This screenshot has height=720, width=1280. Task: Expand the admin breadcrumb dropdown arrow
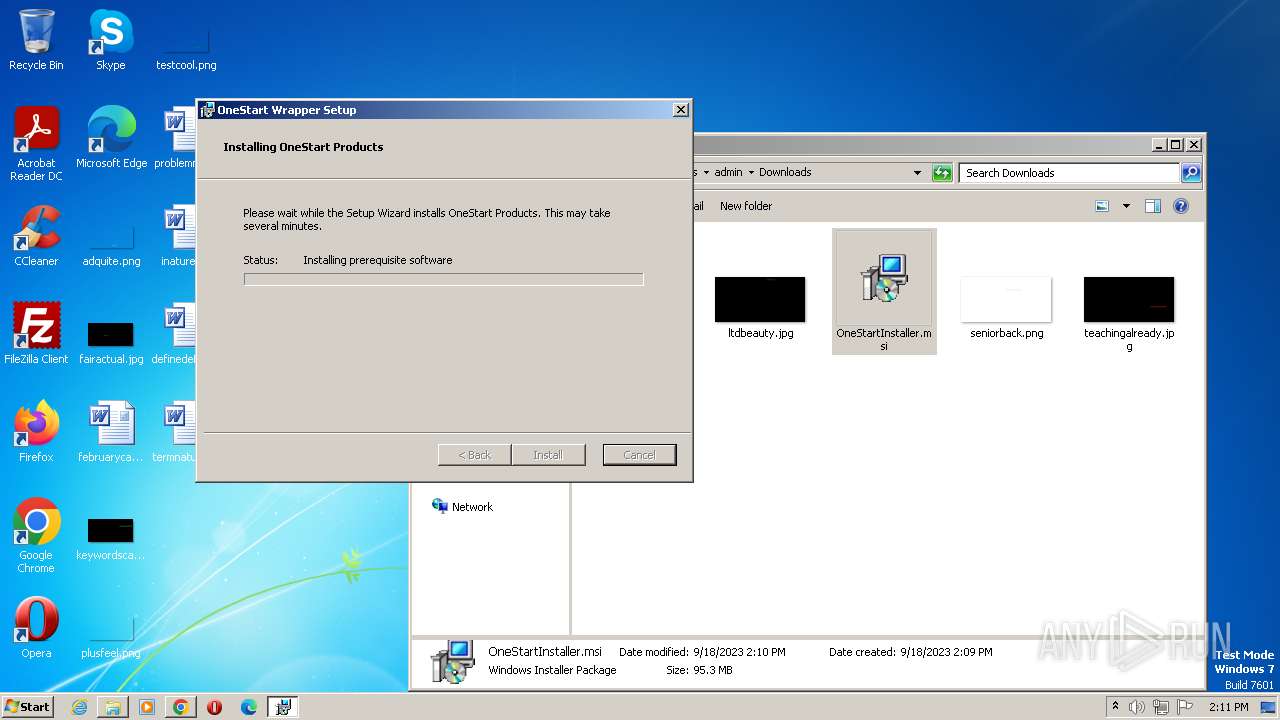pos(751,173)
